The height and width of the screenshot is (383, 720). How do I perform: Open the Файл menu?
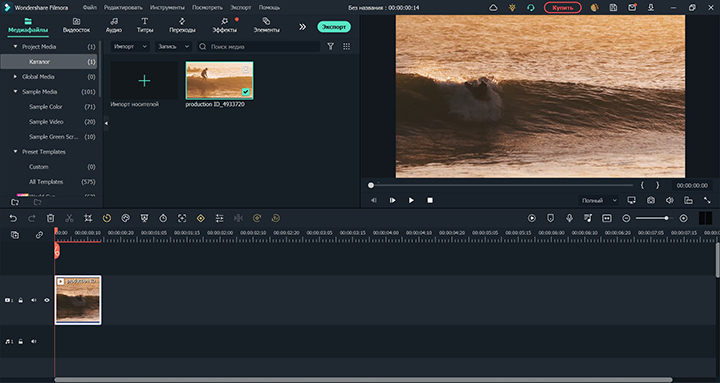coord(90,8)
